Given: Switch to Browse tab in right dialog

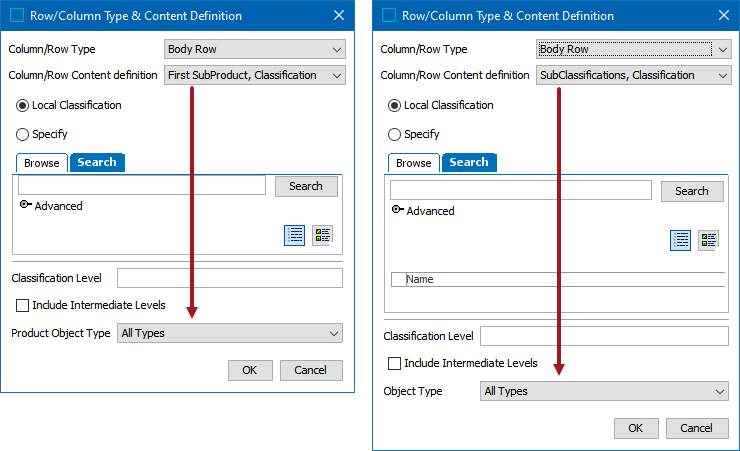Looking at the screenshot, I should [414, 163].
